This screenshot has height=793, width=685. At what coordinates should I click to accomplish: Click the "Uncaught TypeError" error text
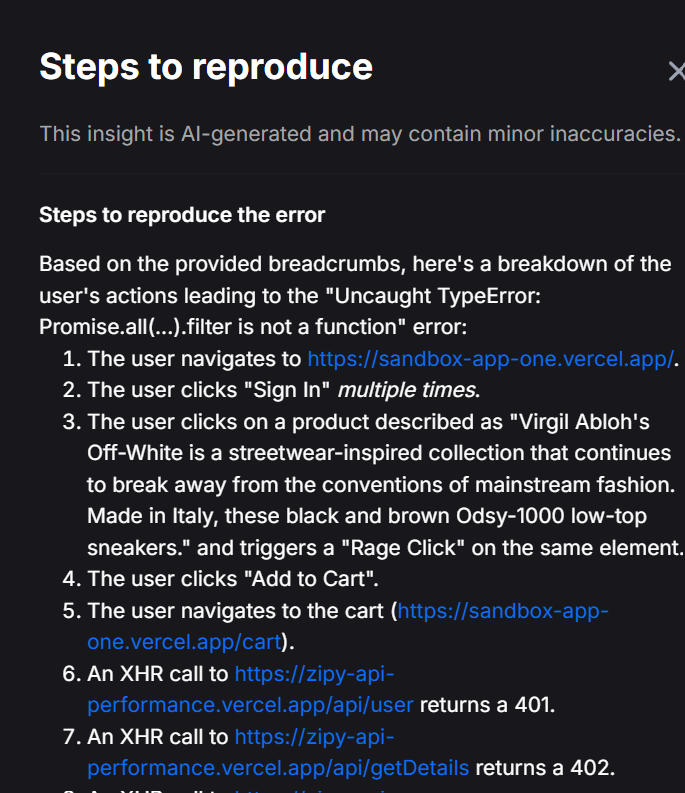426,296
